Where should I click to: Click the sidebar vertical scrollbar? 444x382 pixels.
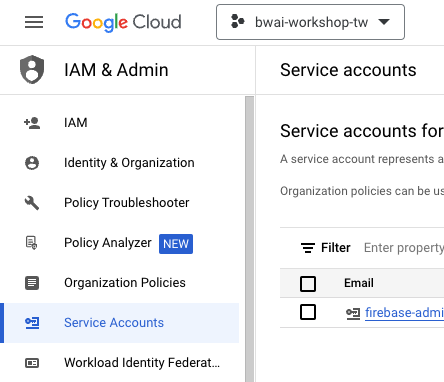(249, 239)
